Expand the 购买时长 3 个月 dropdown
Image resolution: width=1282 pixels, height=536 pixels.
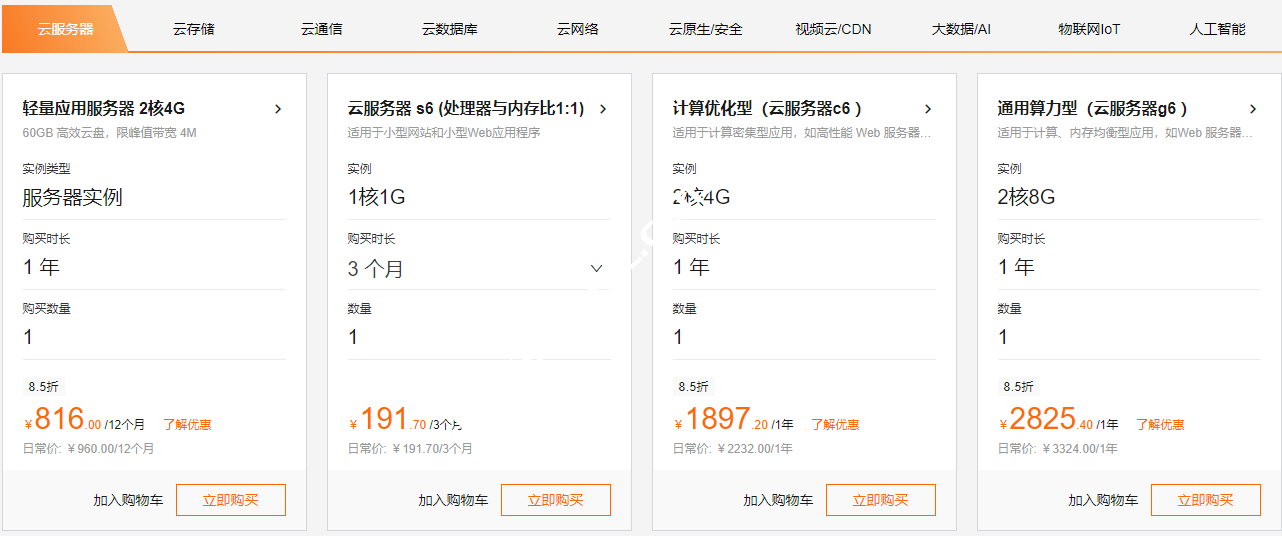tap(596, 268)
